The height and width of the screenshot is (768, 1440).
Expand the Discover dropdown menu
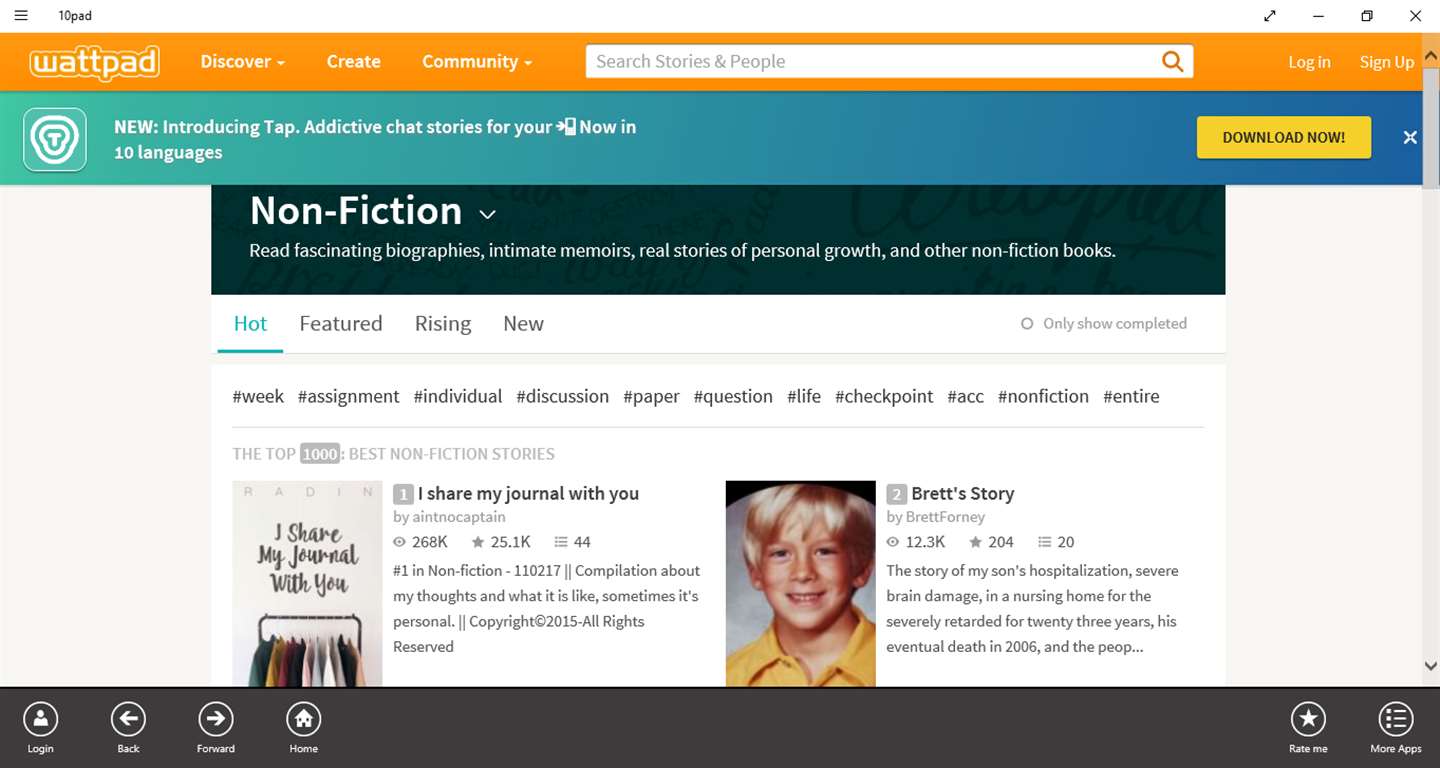[242, 62]
